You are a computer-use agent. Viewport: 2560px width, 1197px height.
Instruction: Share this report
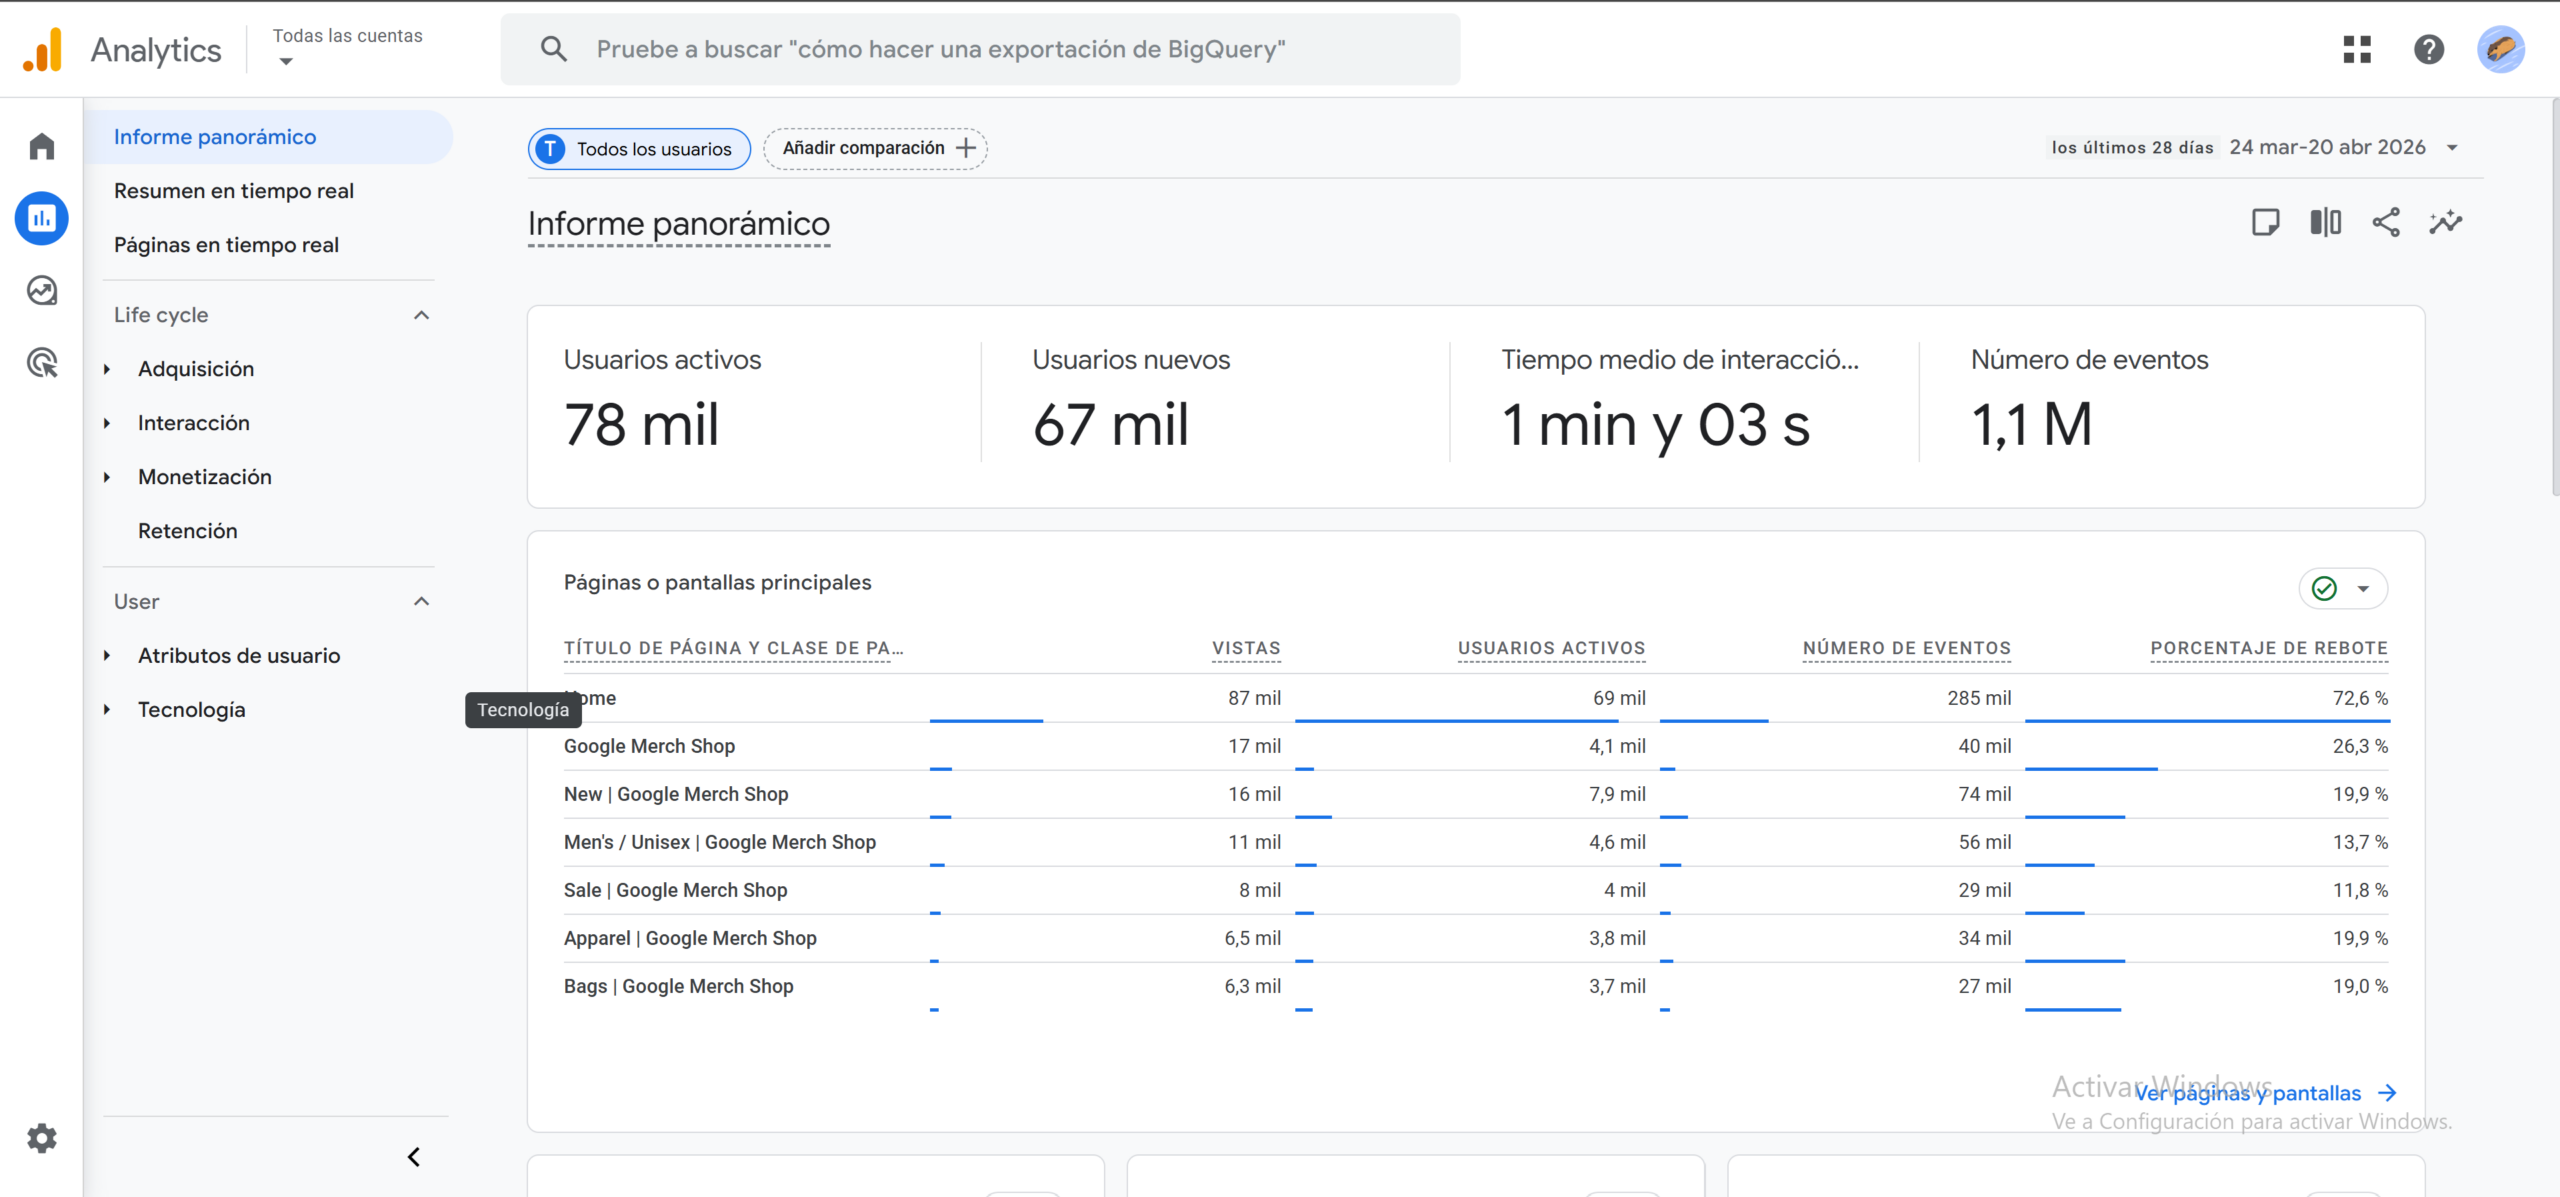[x=2386, y=222]
